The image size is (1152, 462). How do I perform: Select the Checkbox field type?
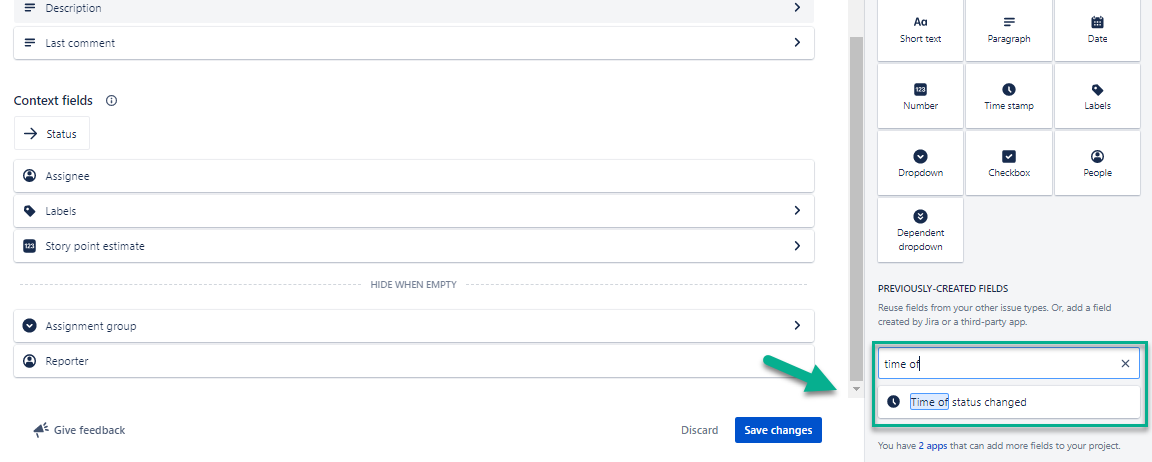point(1008,164)
